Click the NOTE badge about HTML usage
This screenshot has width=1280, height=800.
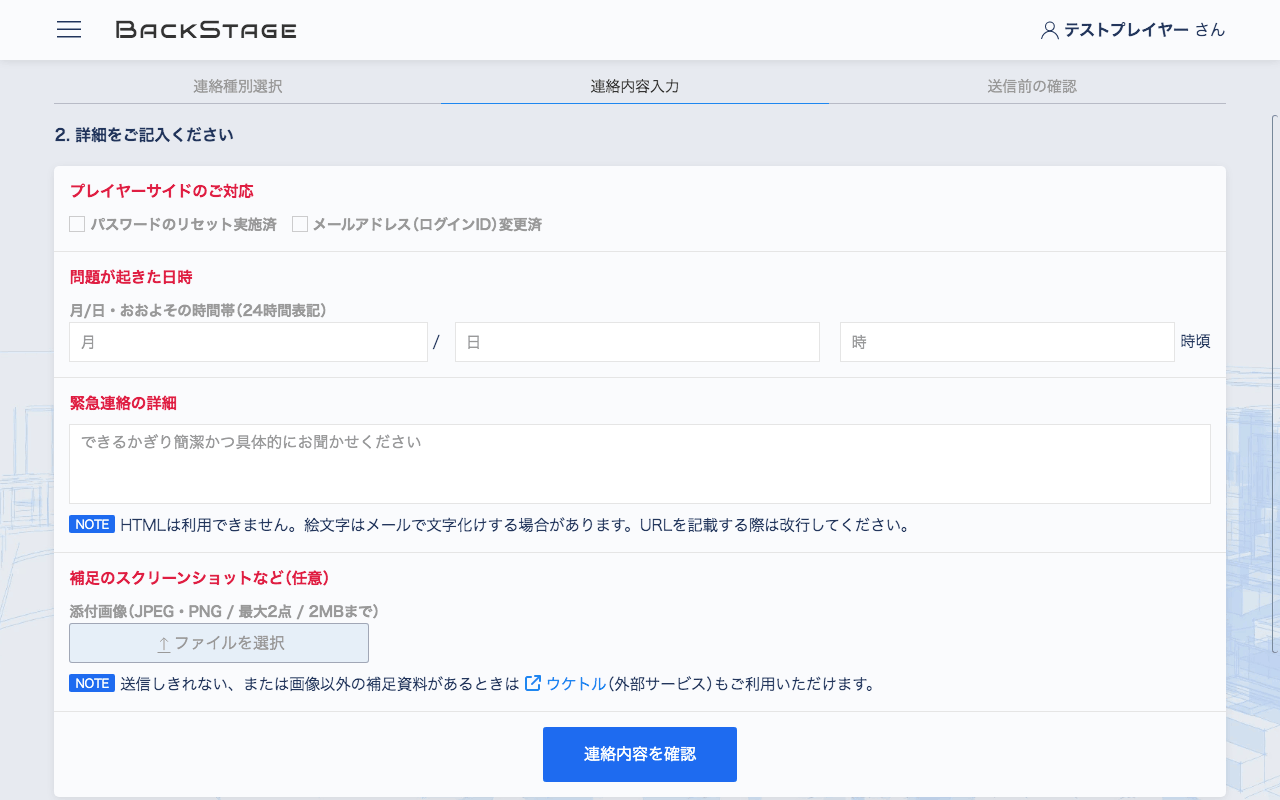[x=92, y=524]
